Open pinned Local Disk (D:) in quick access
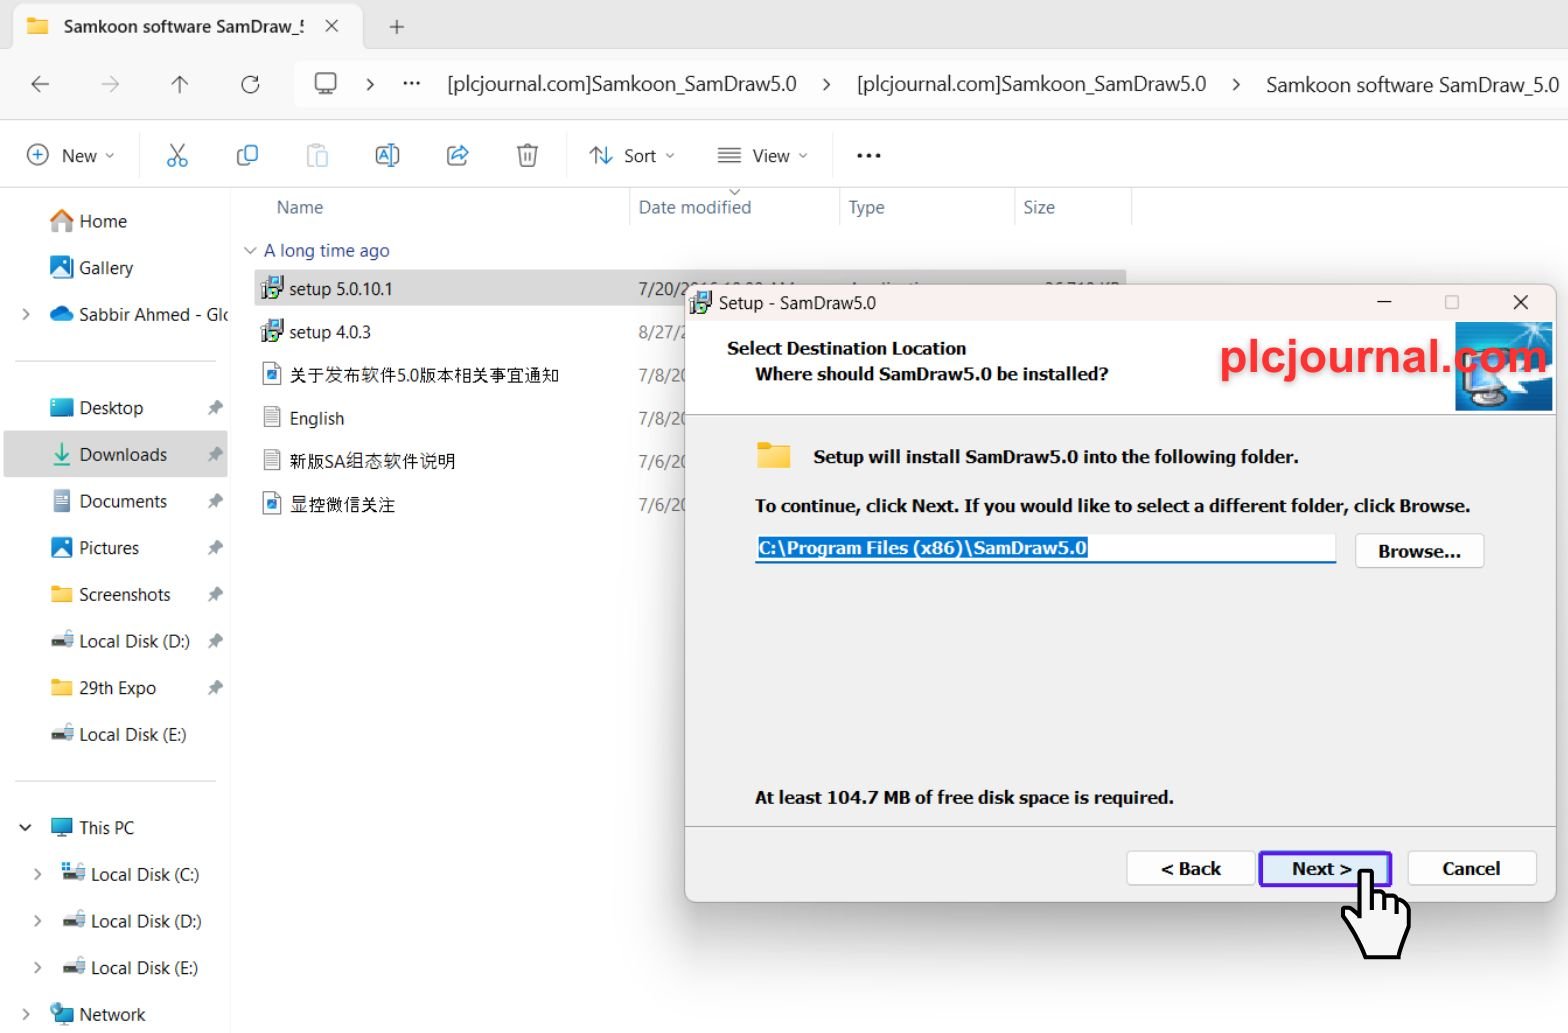This screenshot has height=1033, width=1568. (x=120, y=641)
